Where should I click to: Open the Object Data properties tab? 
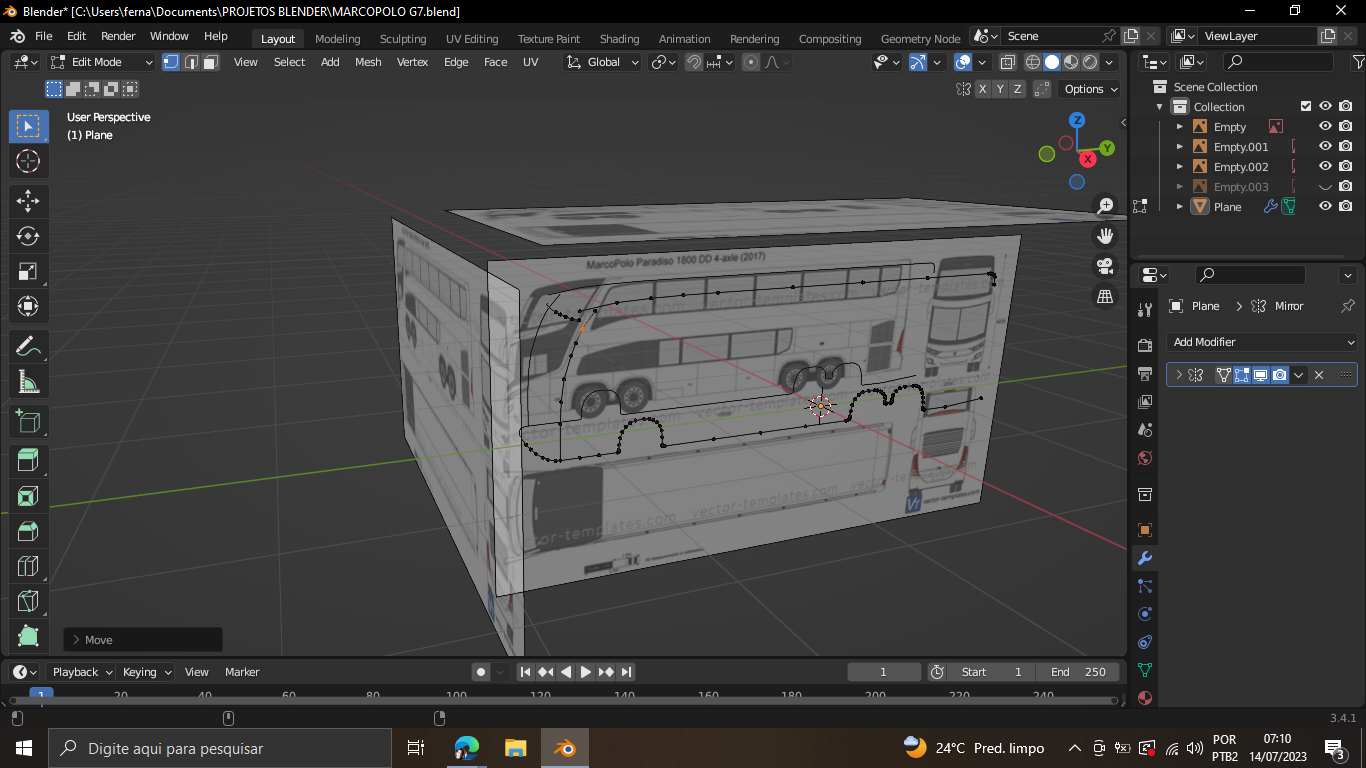click(1145, 670)
